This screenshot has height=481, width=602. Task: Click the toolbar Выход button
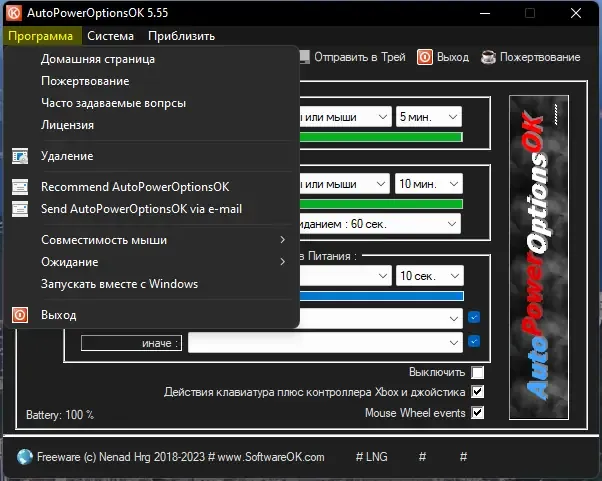443,57
